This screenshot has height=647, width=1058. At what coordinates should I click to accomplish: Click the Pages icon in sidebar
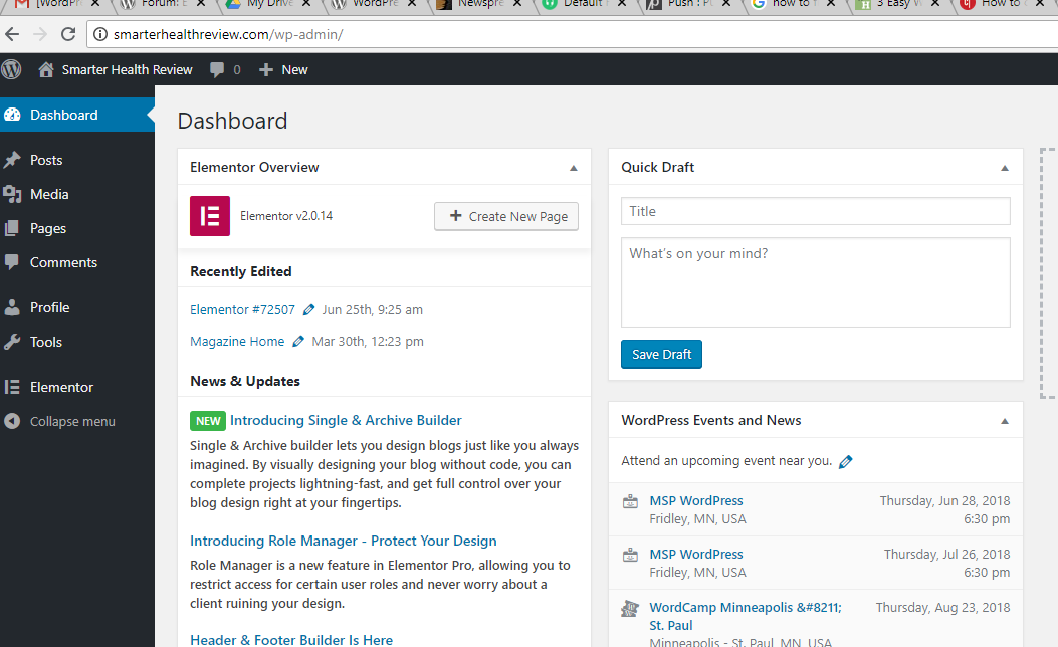11,228
